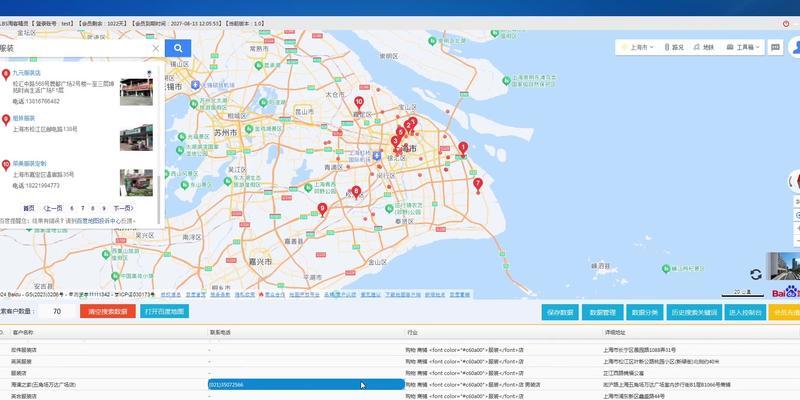Viewport: 800px width, 400px height.
Task: Click the 清空搜索数据 red button
Action: click(x=108, y=311)
